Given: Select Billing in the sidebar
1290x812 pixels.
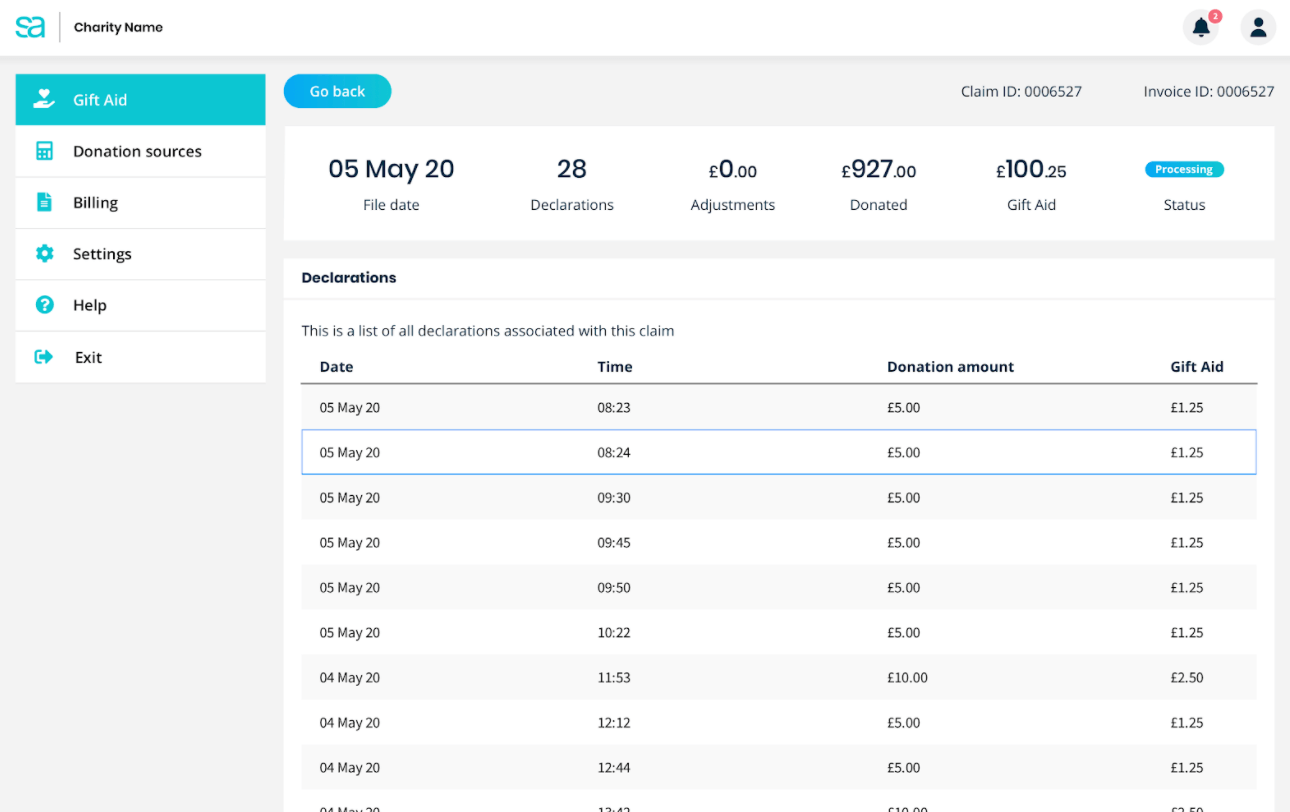Looking at the screenshot, I should [95, 202].
